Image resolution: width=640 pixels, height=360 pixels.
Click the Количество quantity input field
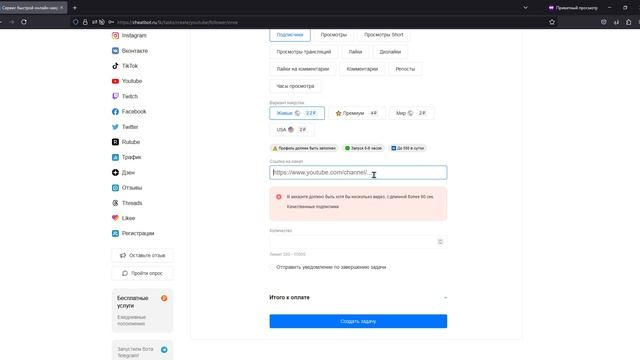tap(358, 242)
